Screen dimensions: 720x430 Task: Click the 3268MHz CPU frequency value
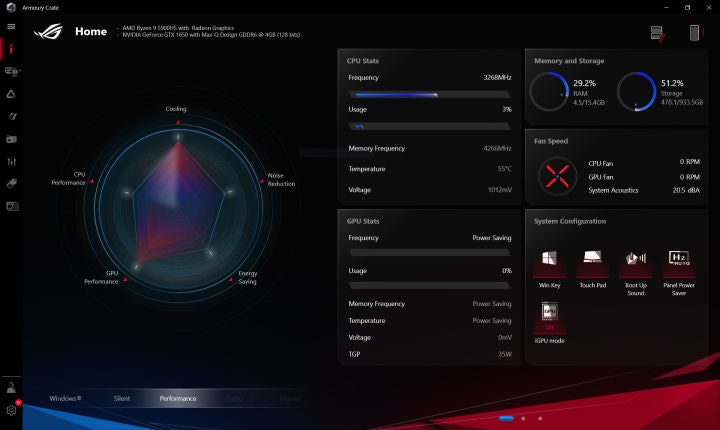point(497,77)
